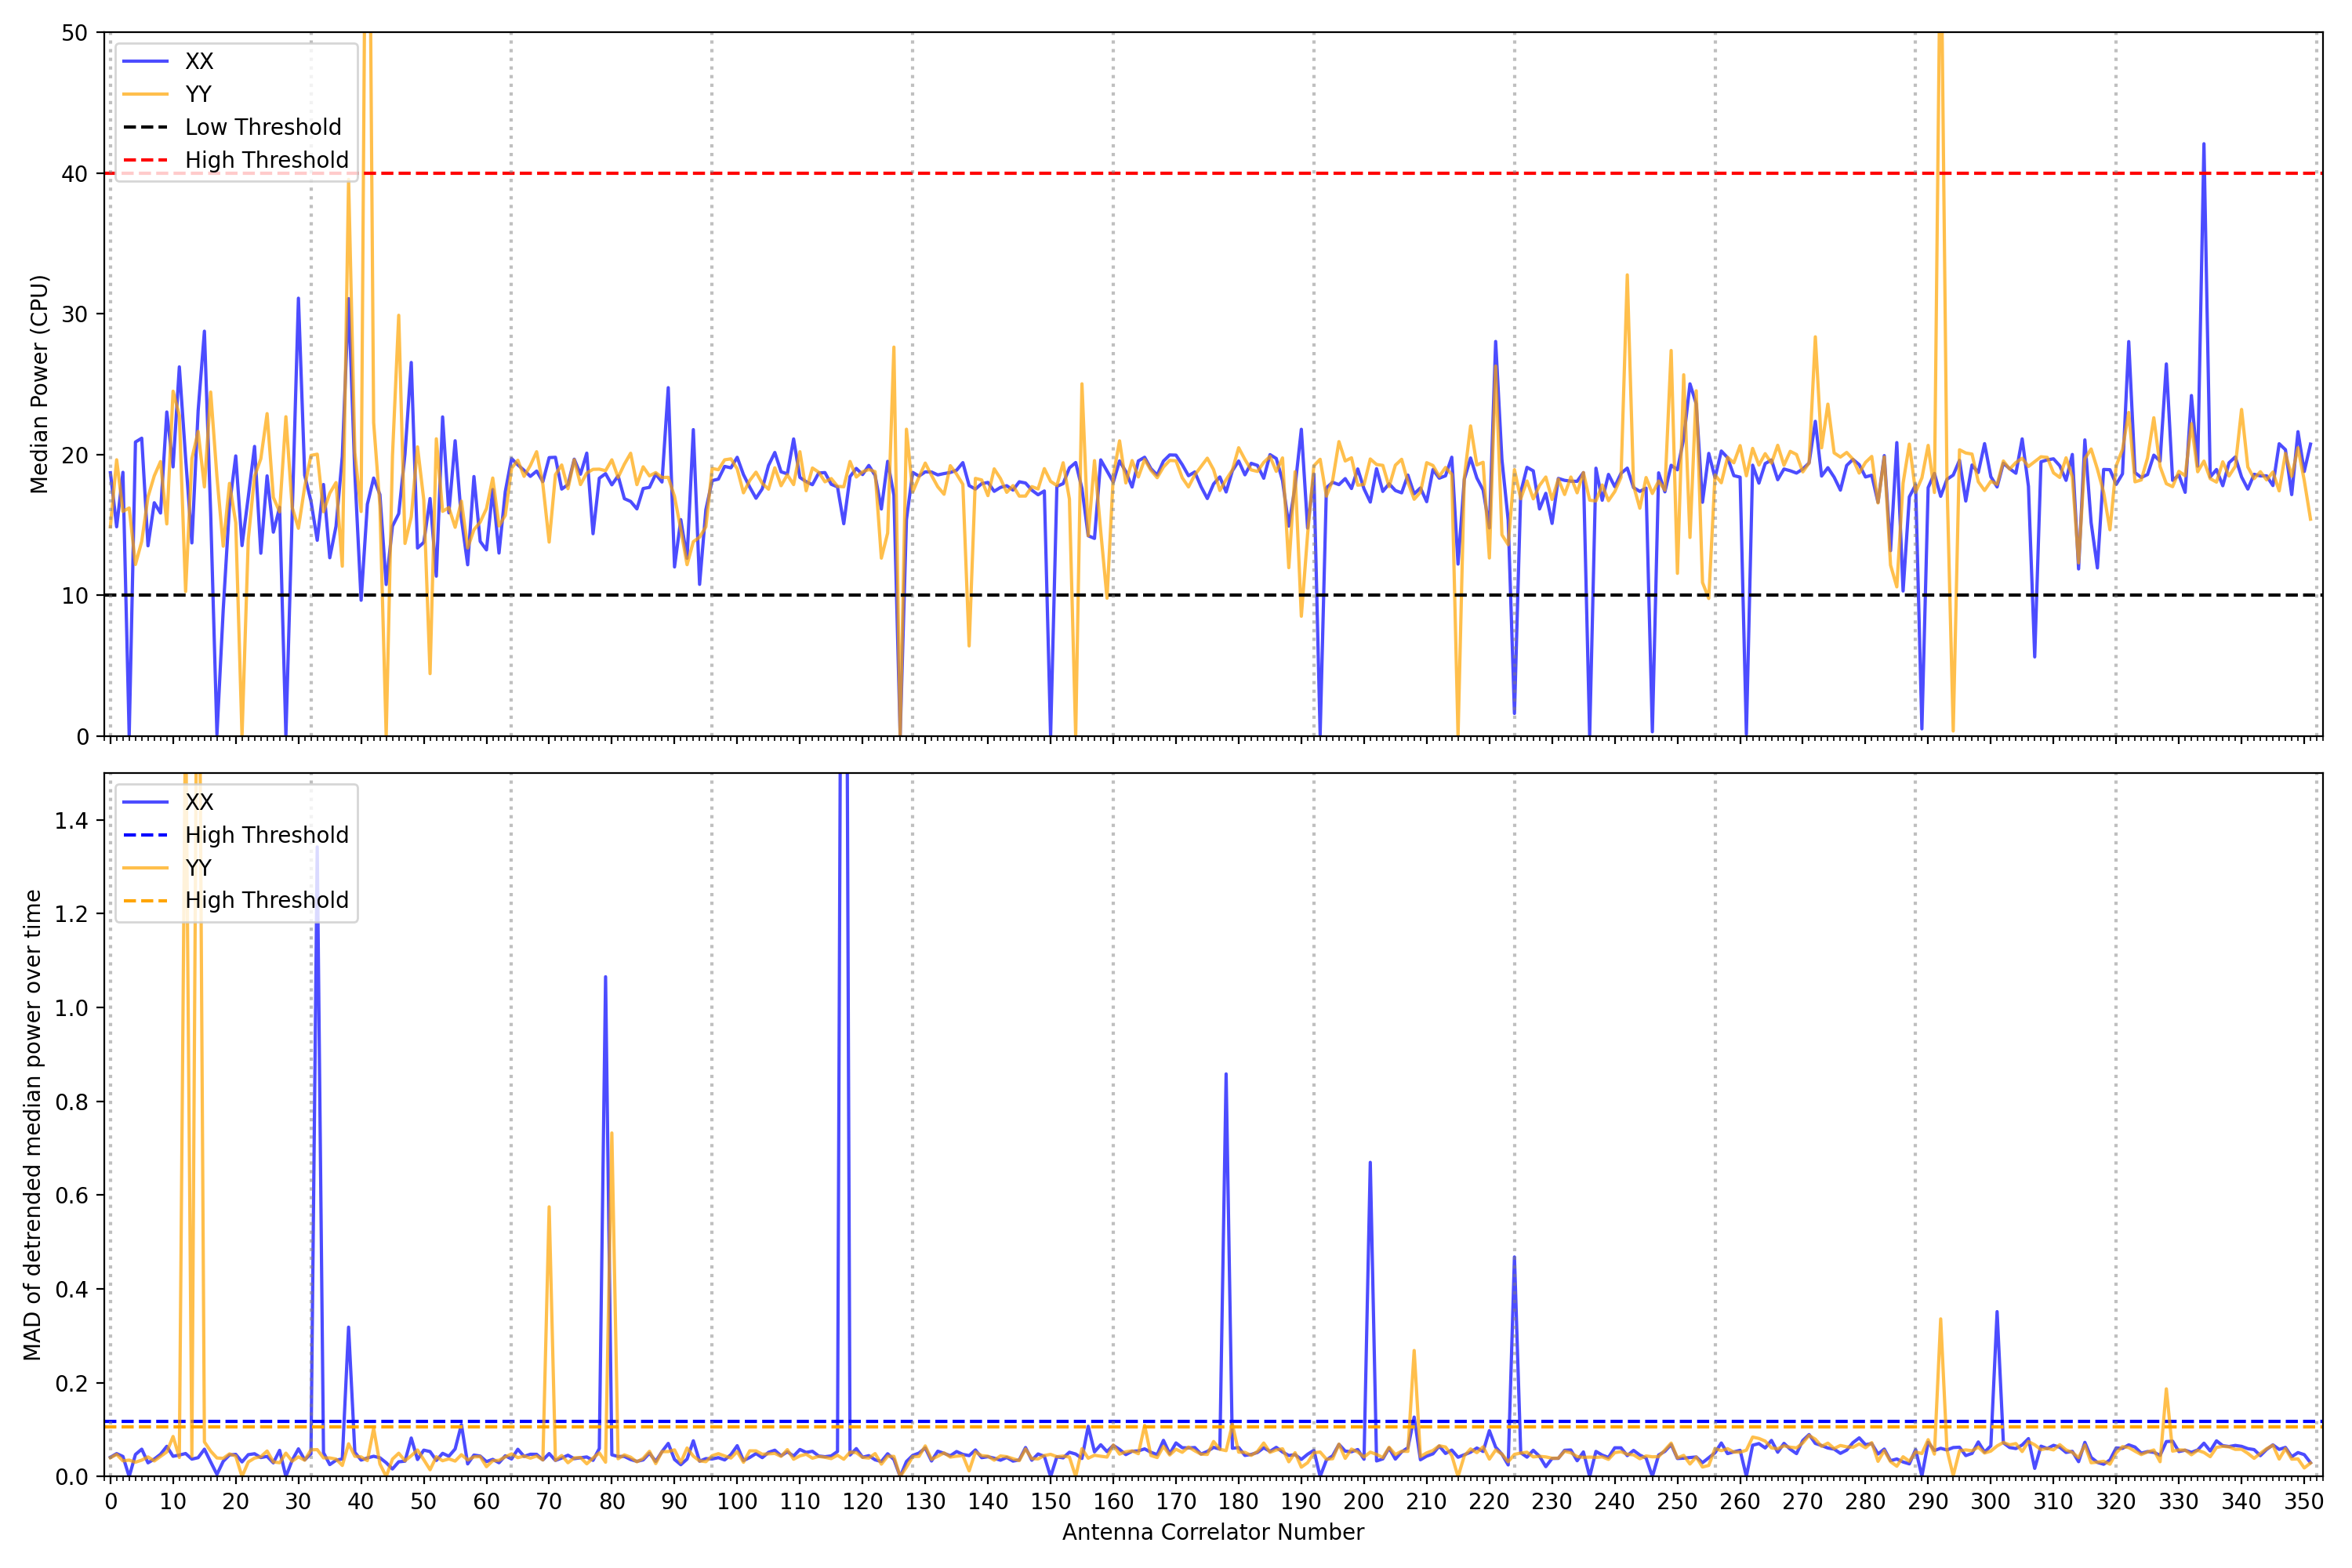
Task: Click YY legend entry in bottom plot
Action: [198, 867]
